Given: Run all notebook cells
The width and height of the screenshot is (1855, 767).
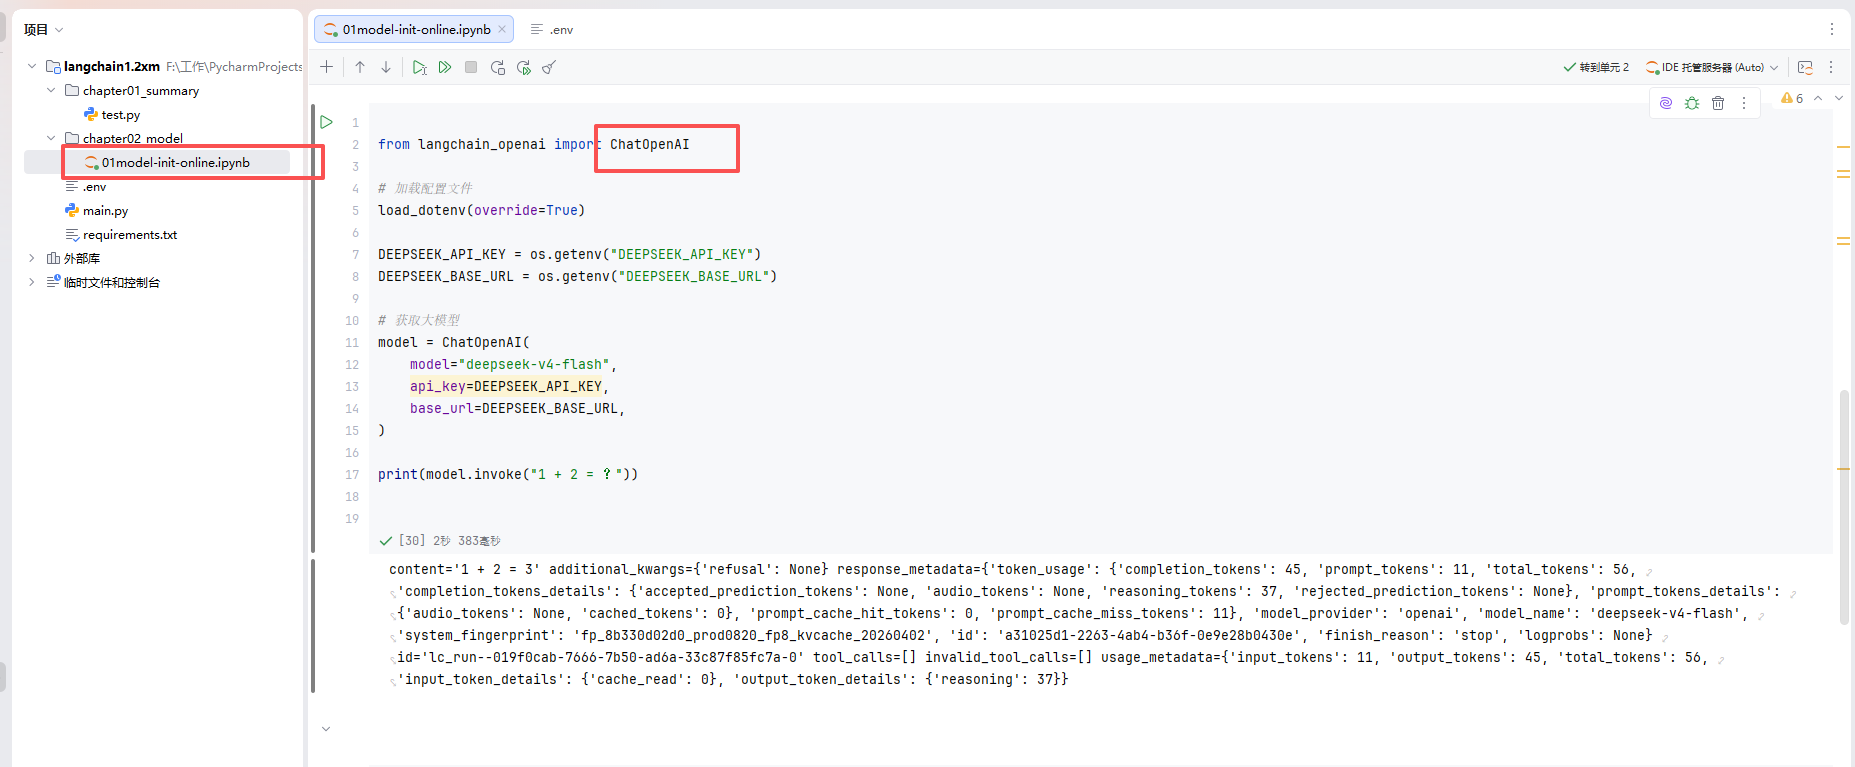Looking at the screenshot, I should point(445,67).
